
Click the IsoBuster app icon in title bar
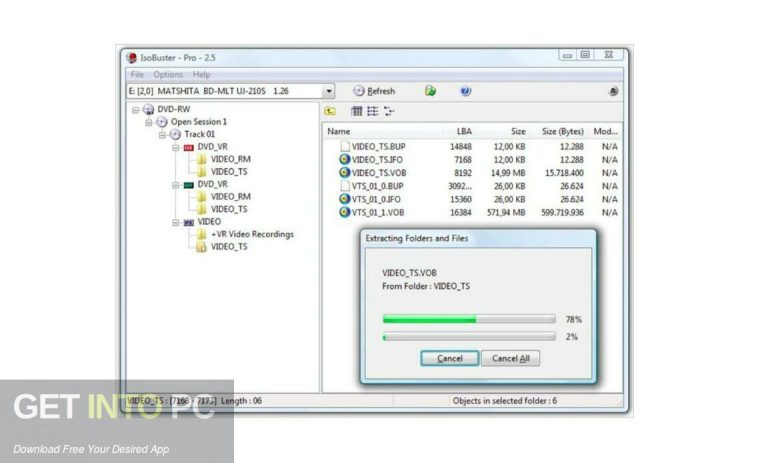[x=131, y=58]
